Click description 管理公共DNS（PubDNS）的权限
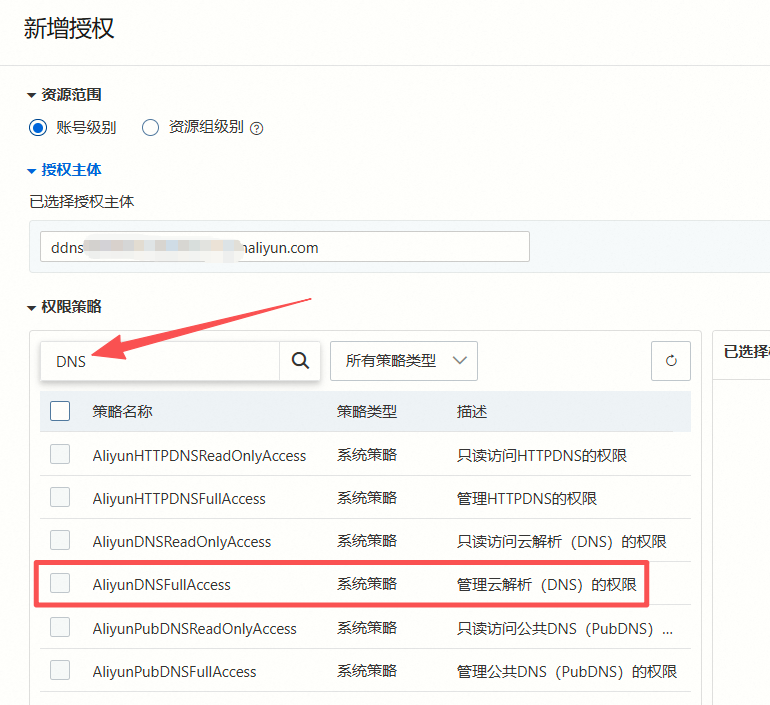This screenshot has width=770, height=705. tap(567, 671)
